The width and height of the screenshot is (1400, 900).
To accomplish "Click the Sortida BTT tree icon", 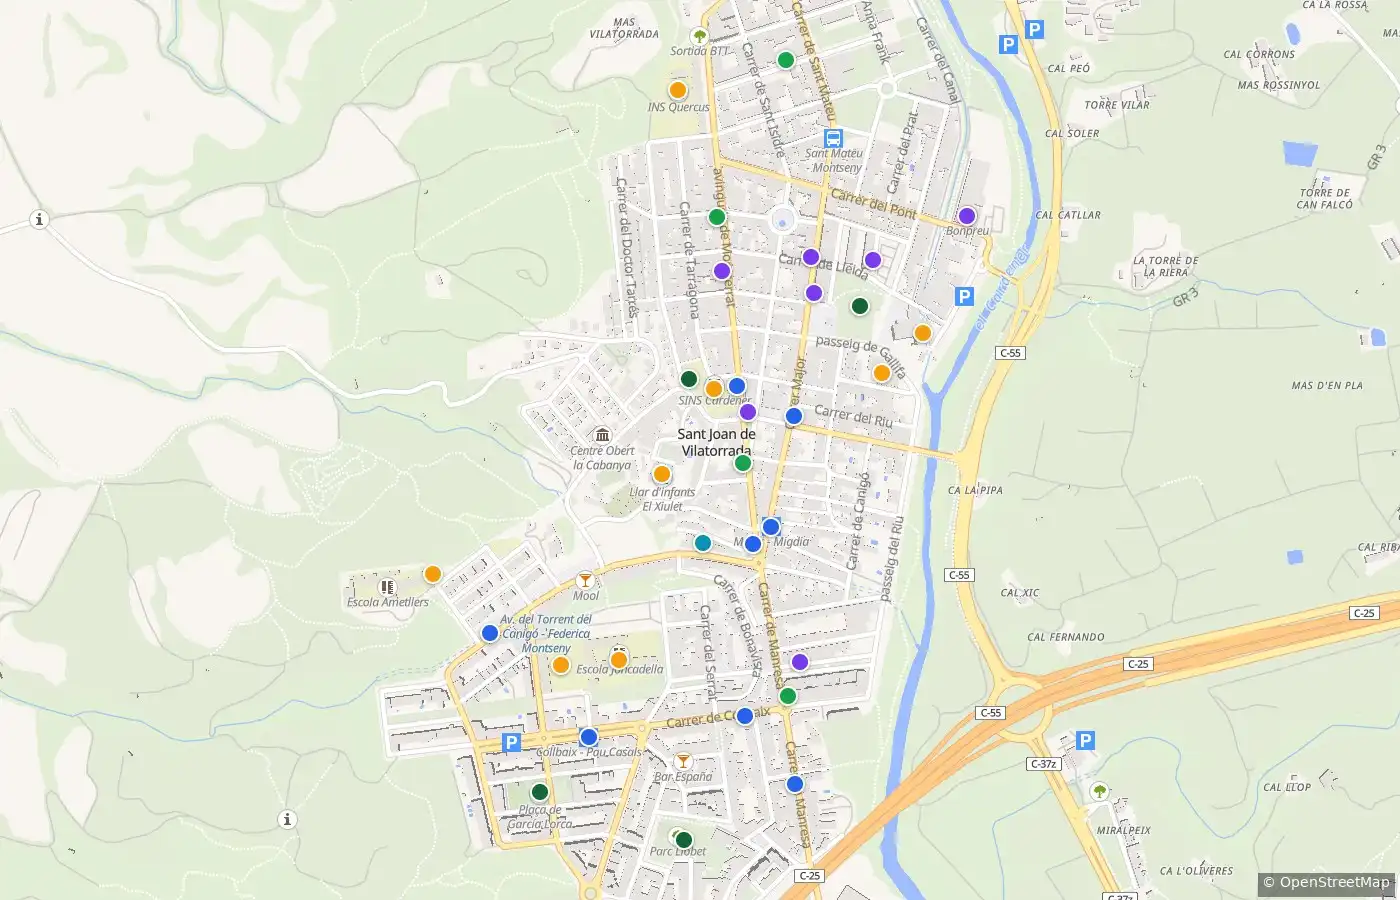I will 699,35.
